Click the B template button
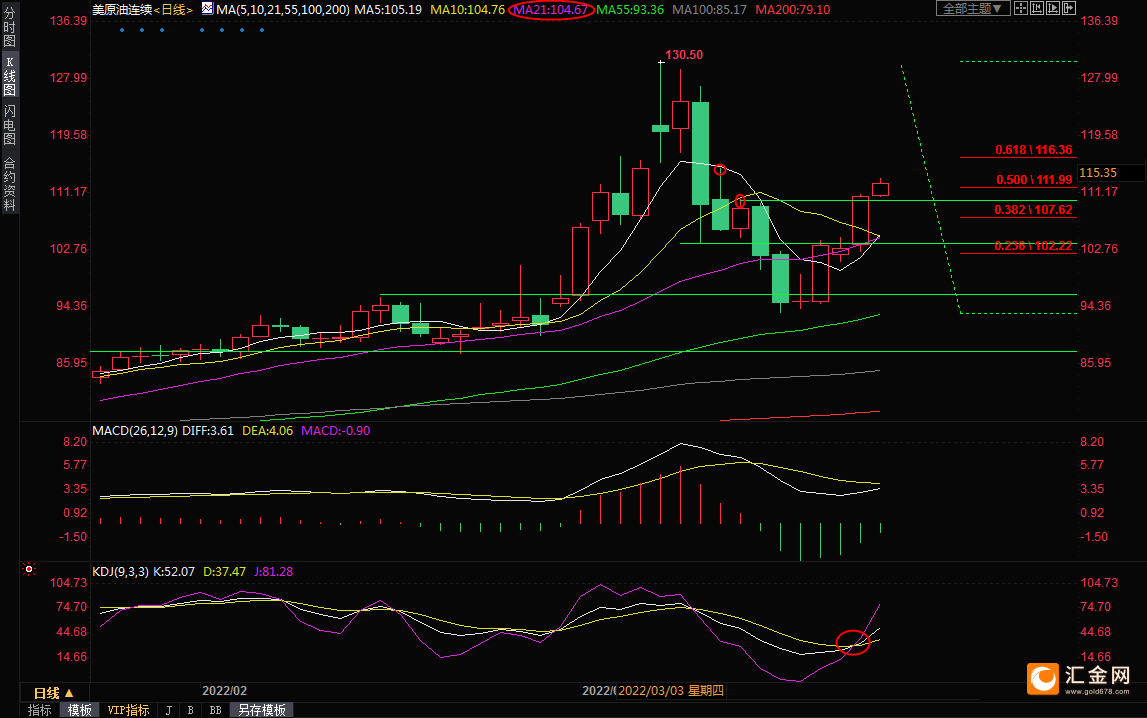This screenshot has height=718, width=1147. click(x=190, y=710)
